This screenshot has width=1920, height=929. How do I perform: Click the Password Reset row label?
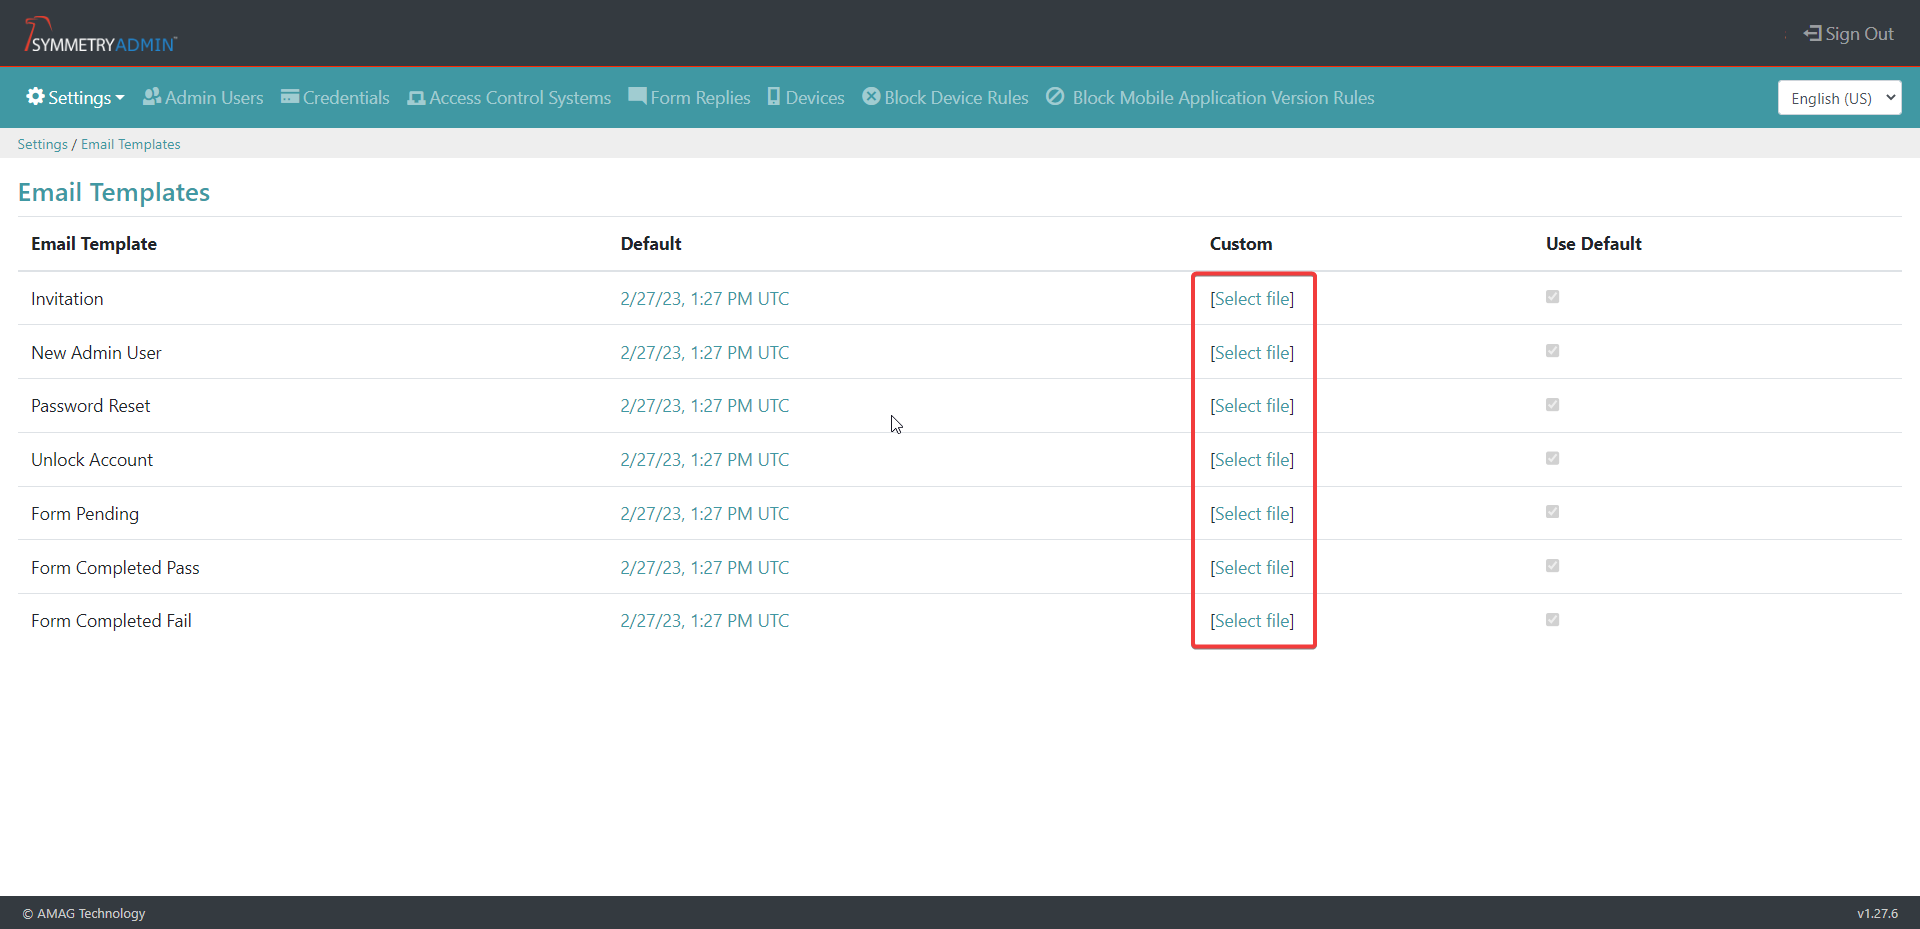91,406
